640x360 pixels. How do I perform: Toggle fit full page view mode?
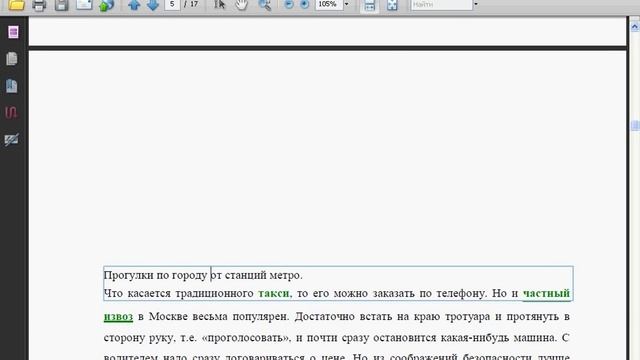(x=392, y=5)
